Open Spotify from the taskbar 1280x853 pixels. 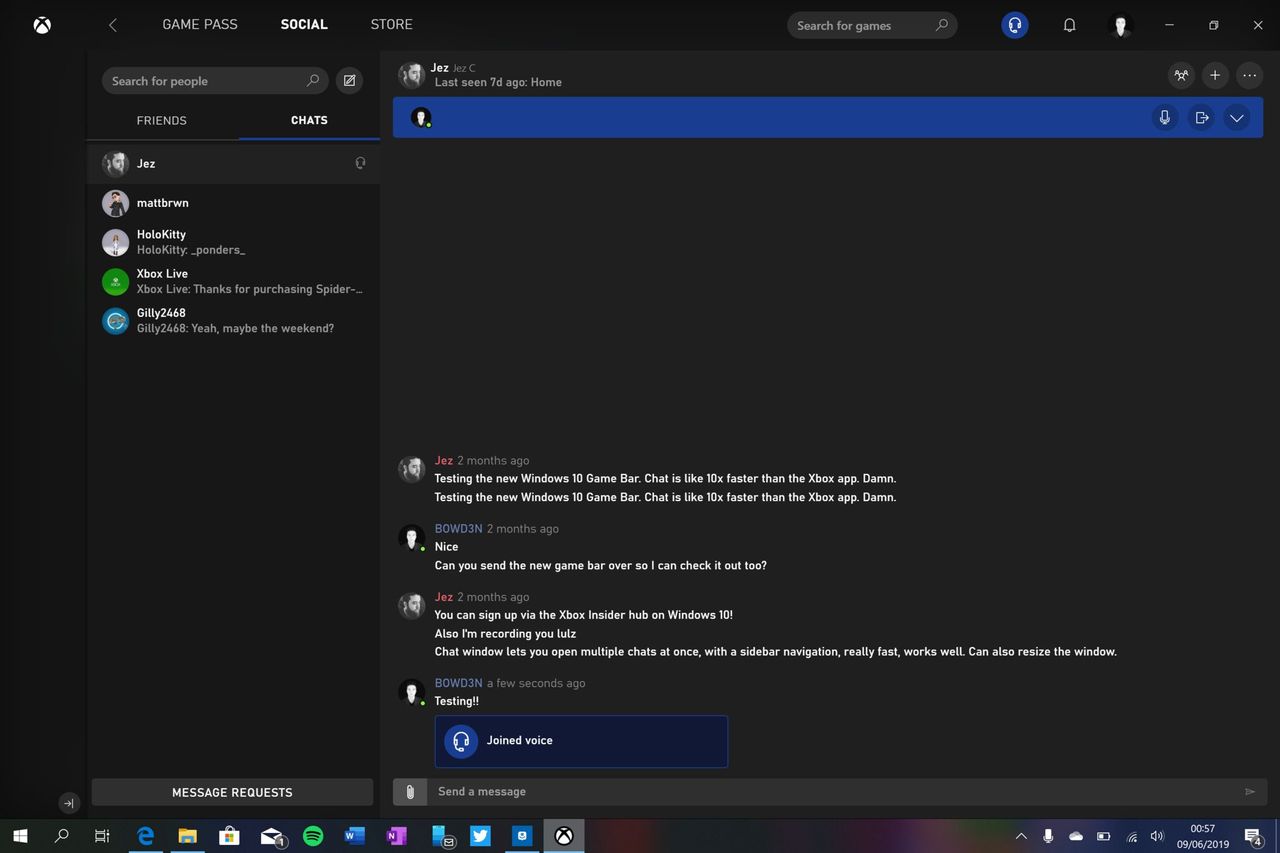pyautogui.click(x=313, y=836)
